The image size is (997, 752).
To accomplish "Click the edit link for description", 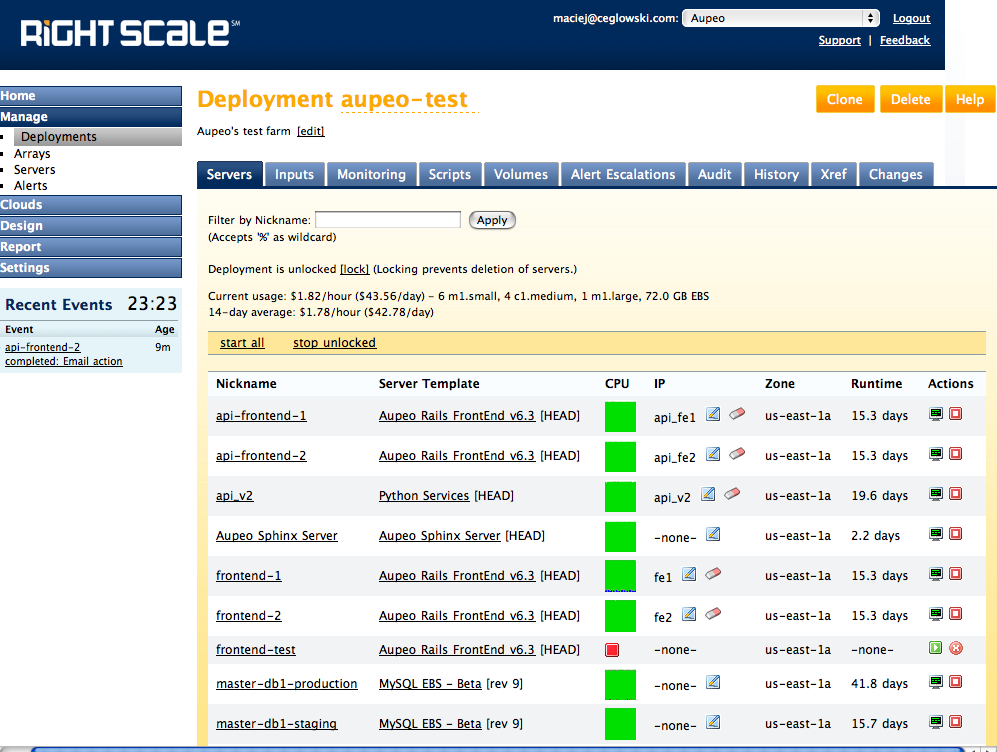I will point(310,131).
